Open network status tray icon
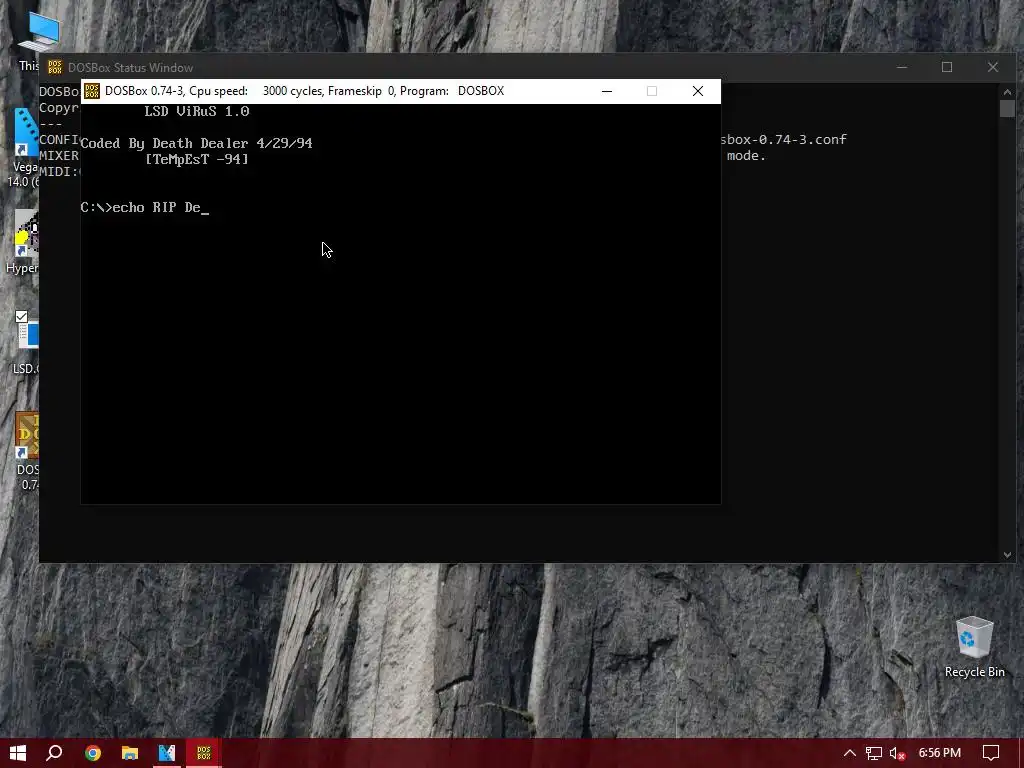 pos(874,753)
